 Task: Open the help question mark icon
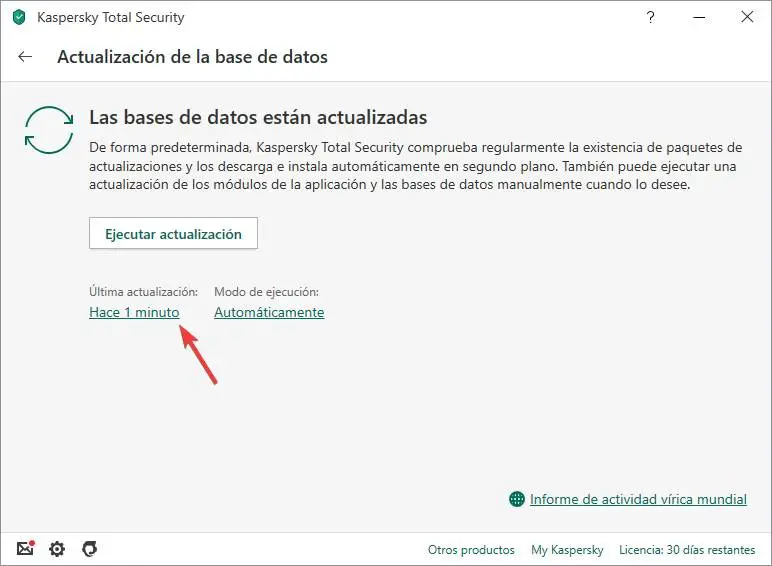(650, 17)
